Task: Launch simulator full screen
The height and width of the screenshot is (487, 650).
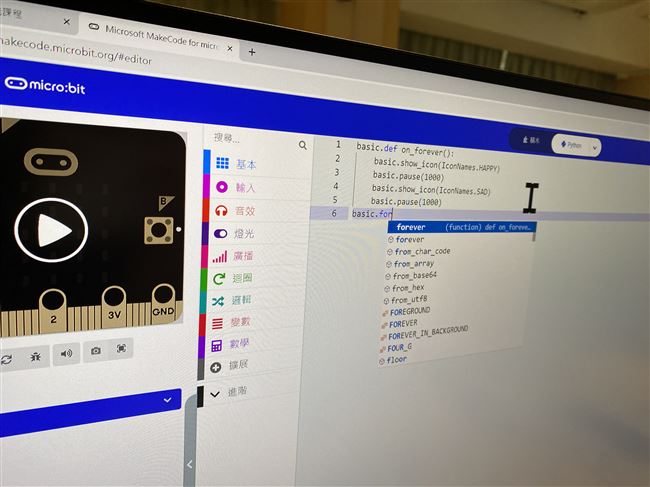Action: pos(121,348)
